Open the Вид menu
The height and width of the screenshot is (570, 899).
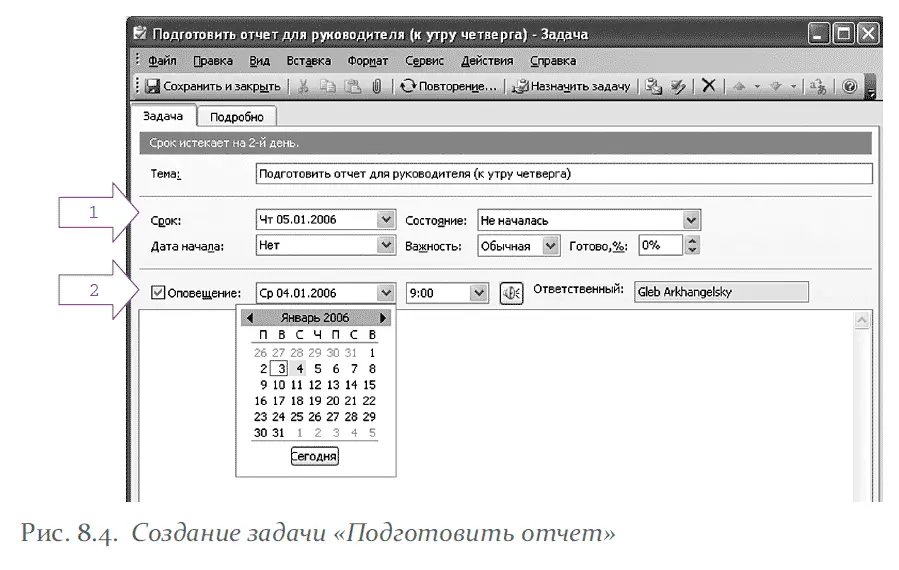click(259, 60)
